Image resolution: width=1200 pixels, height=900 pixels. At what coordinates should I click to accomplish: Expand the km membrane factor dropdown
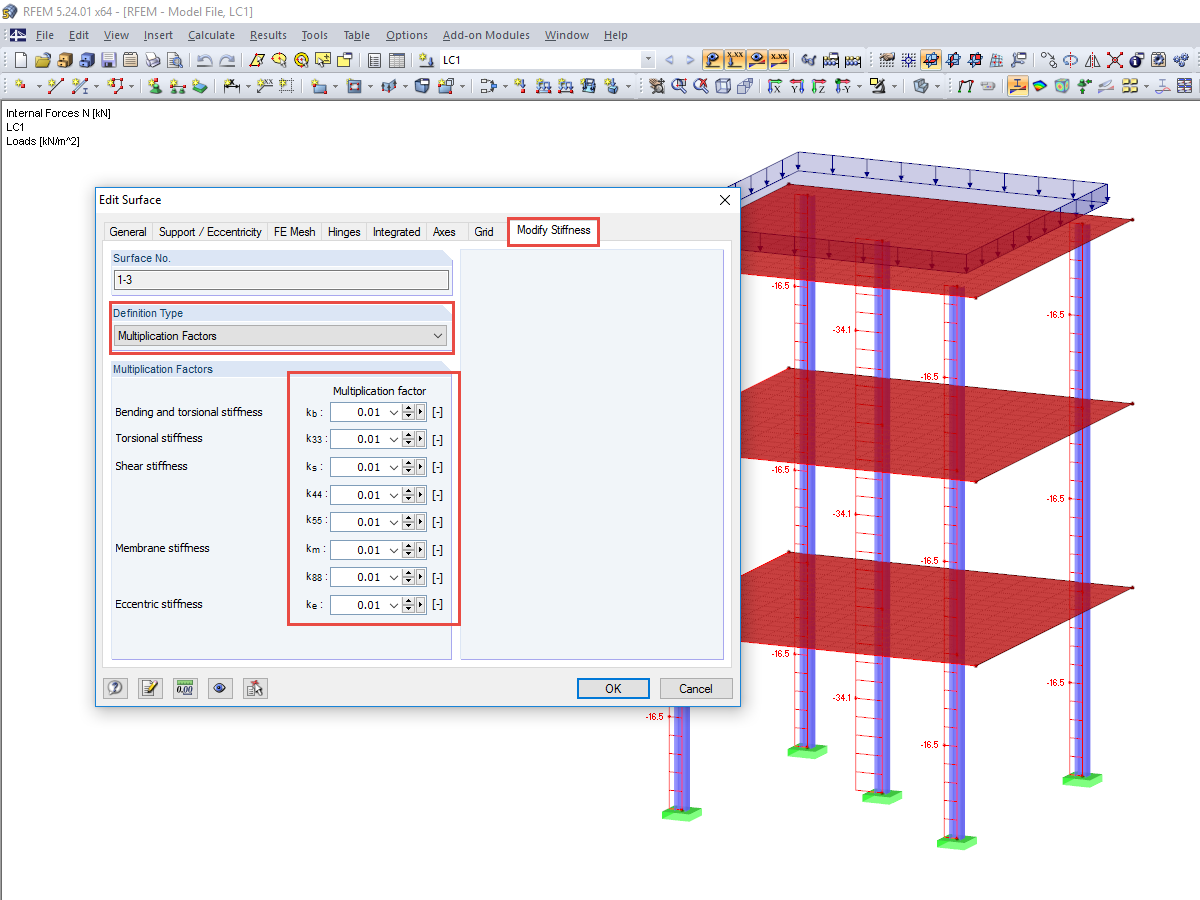[394, 550]
